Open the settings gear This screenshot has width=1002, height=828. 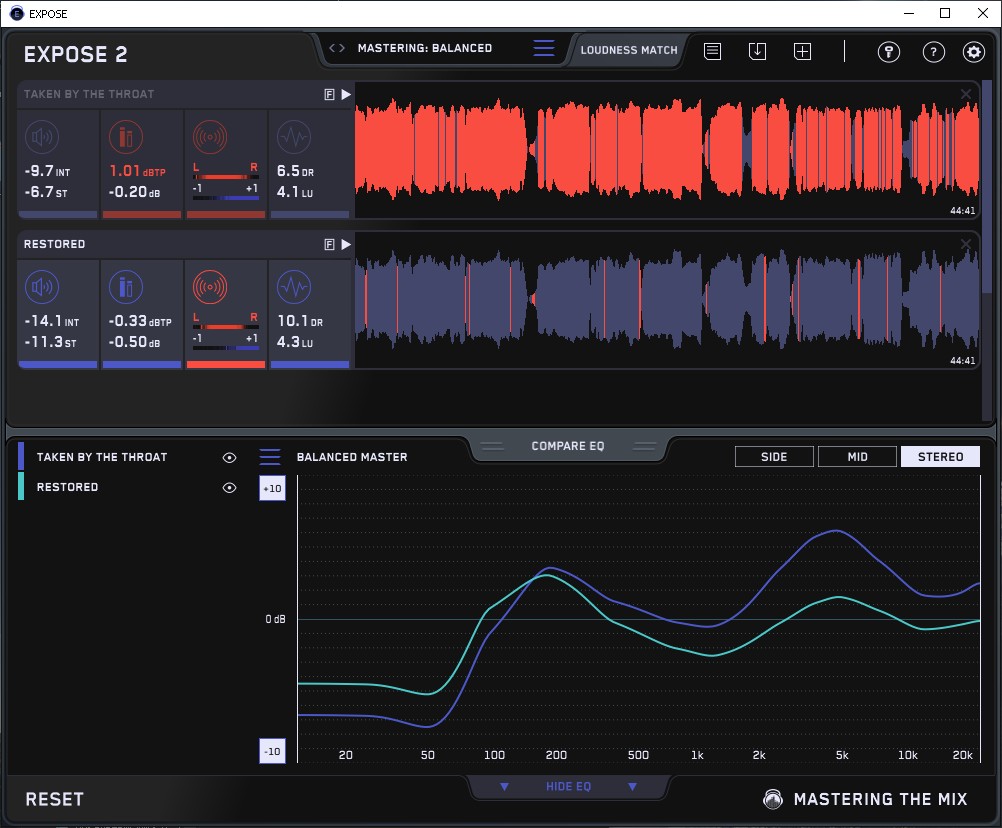(973, 52)
